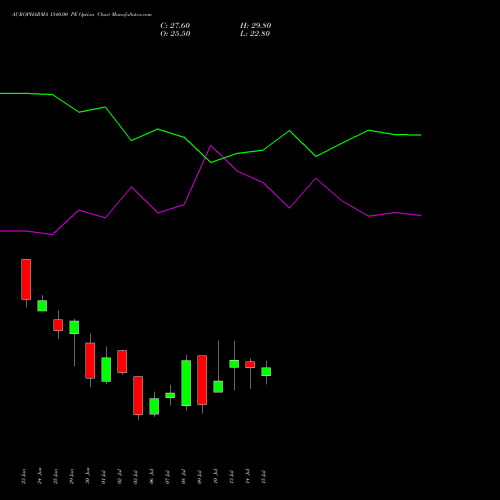This screenshot has height=500, width=500.
Task: Click the 30 Jun date axis label
Action: coord(88,476)
